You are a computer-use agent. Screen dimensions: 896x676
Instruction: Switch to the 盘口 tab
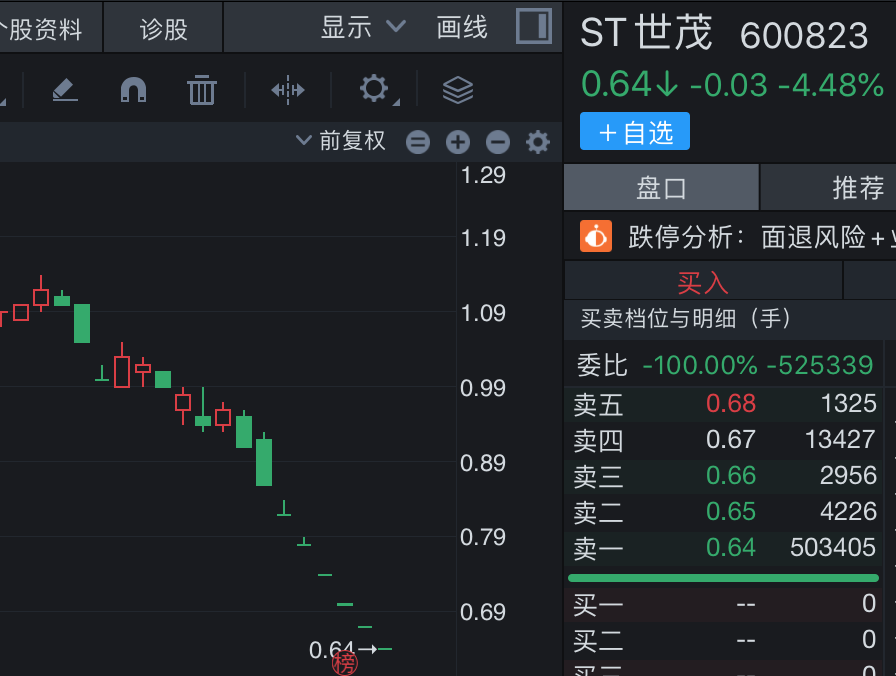661,187
